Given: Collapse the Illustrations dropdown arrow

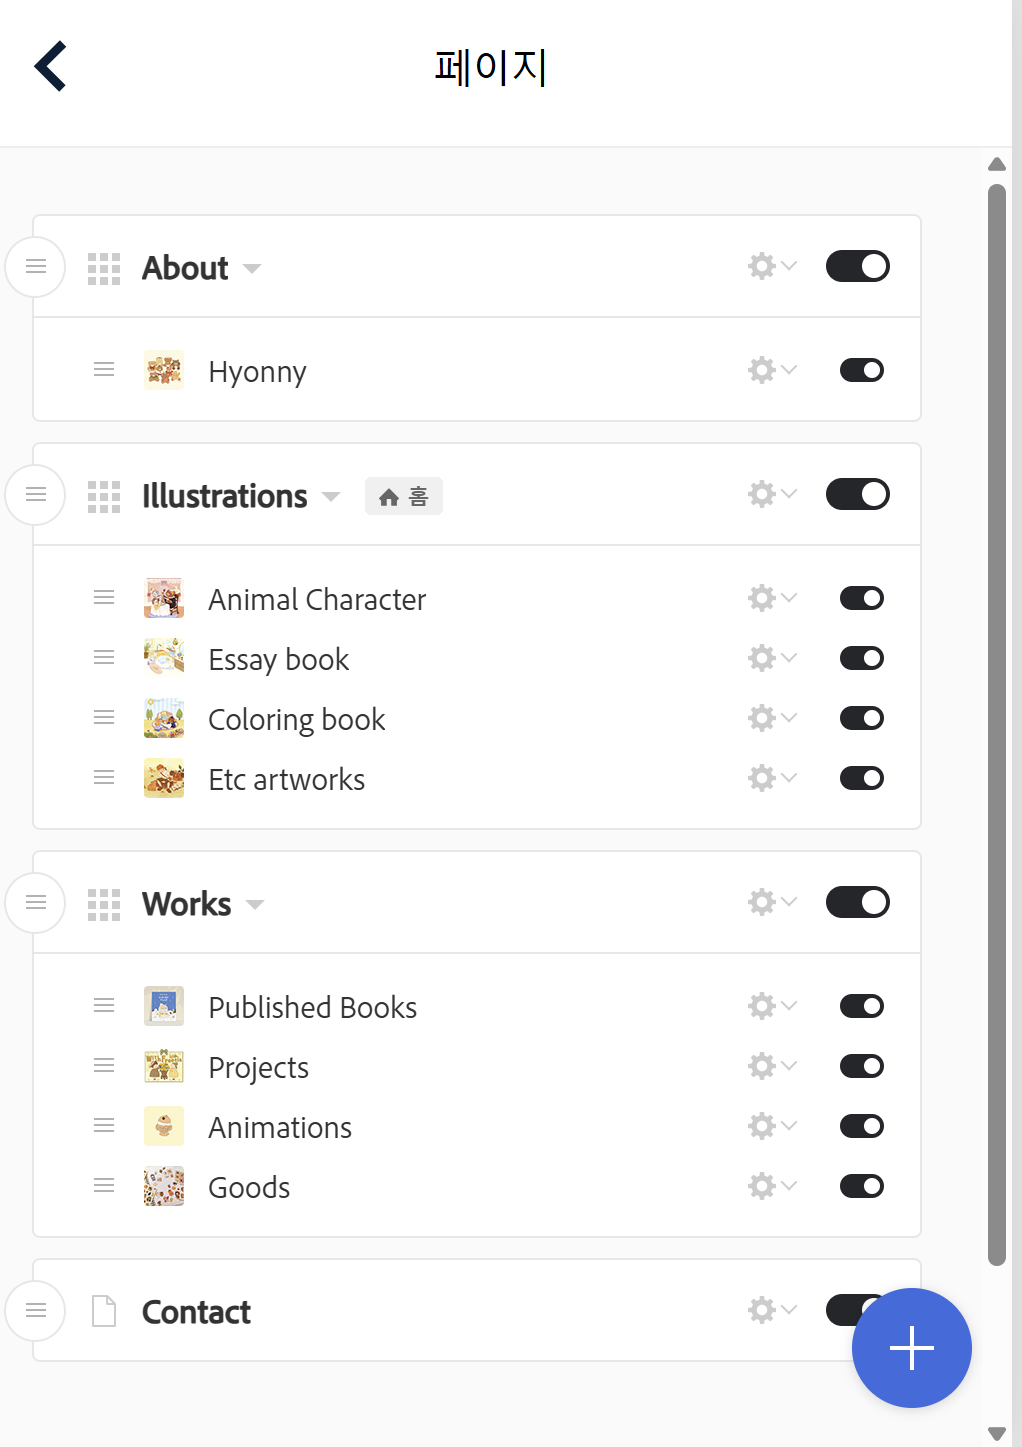Looking at the screenshot, I should point(331,496).
